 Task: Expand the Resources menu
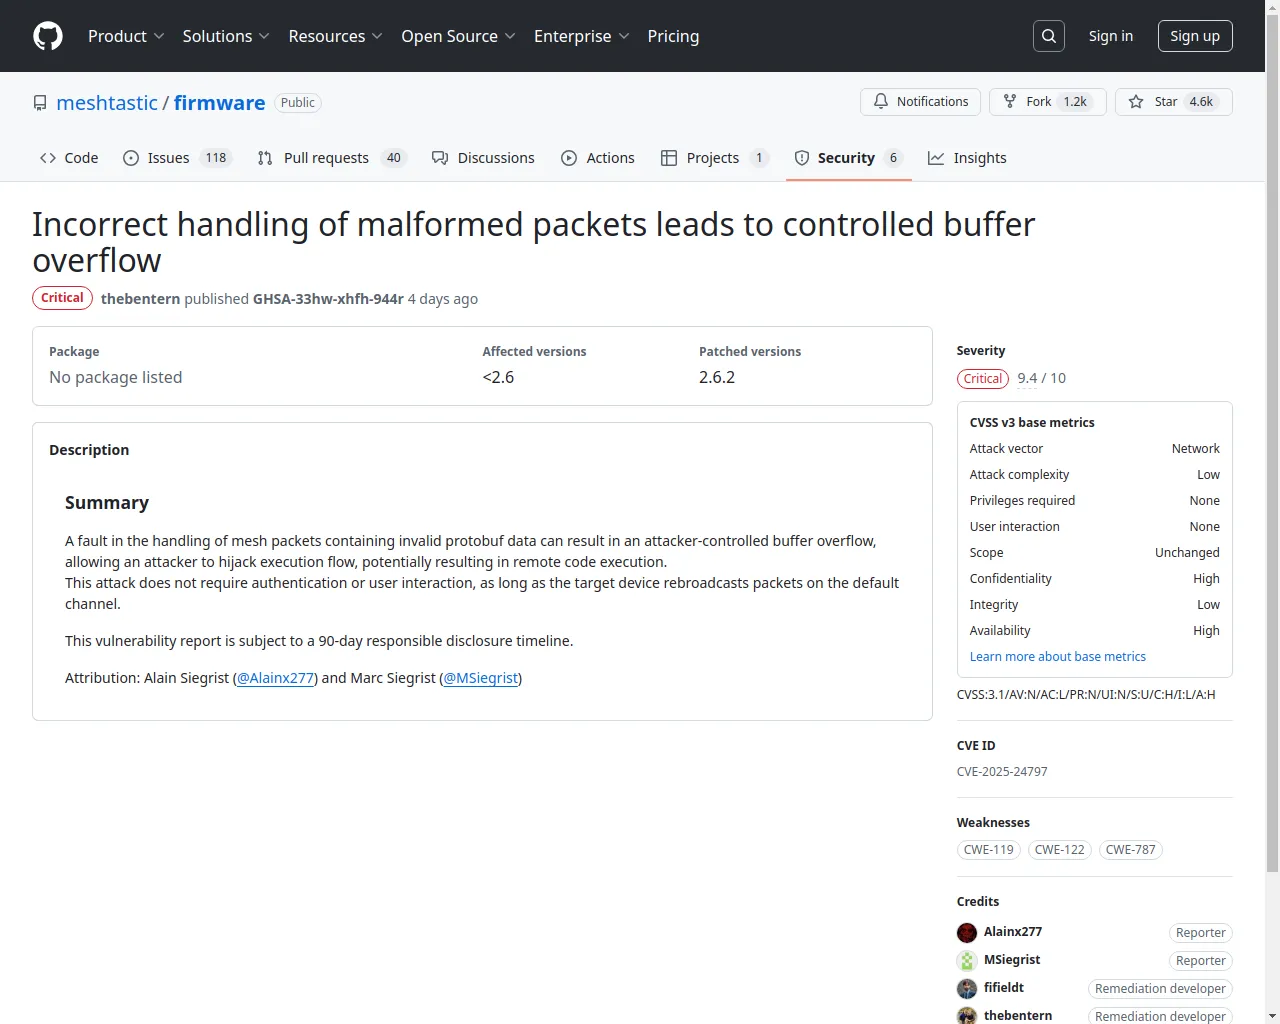(335, 36)
